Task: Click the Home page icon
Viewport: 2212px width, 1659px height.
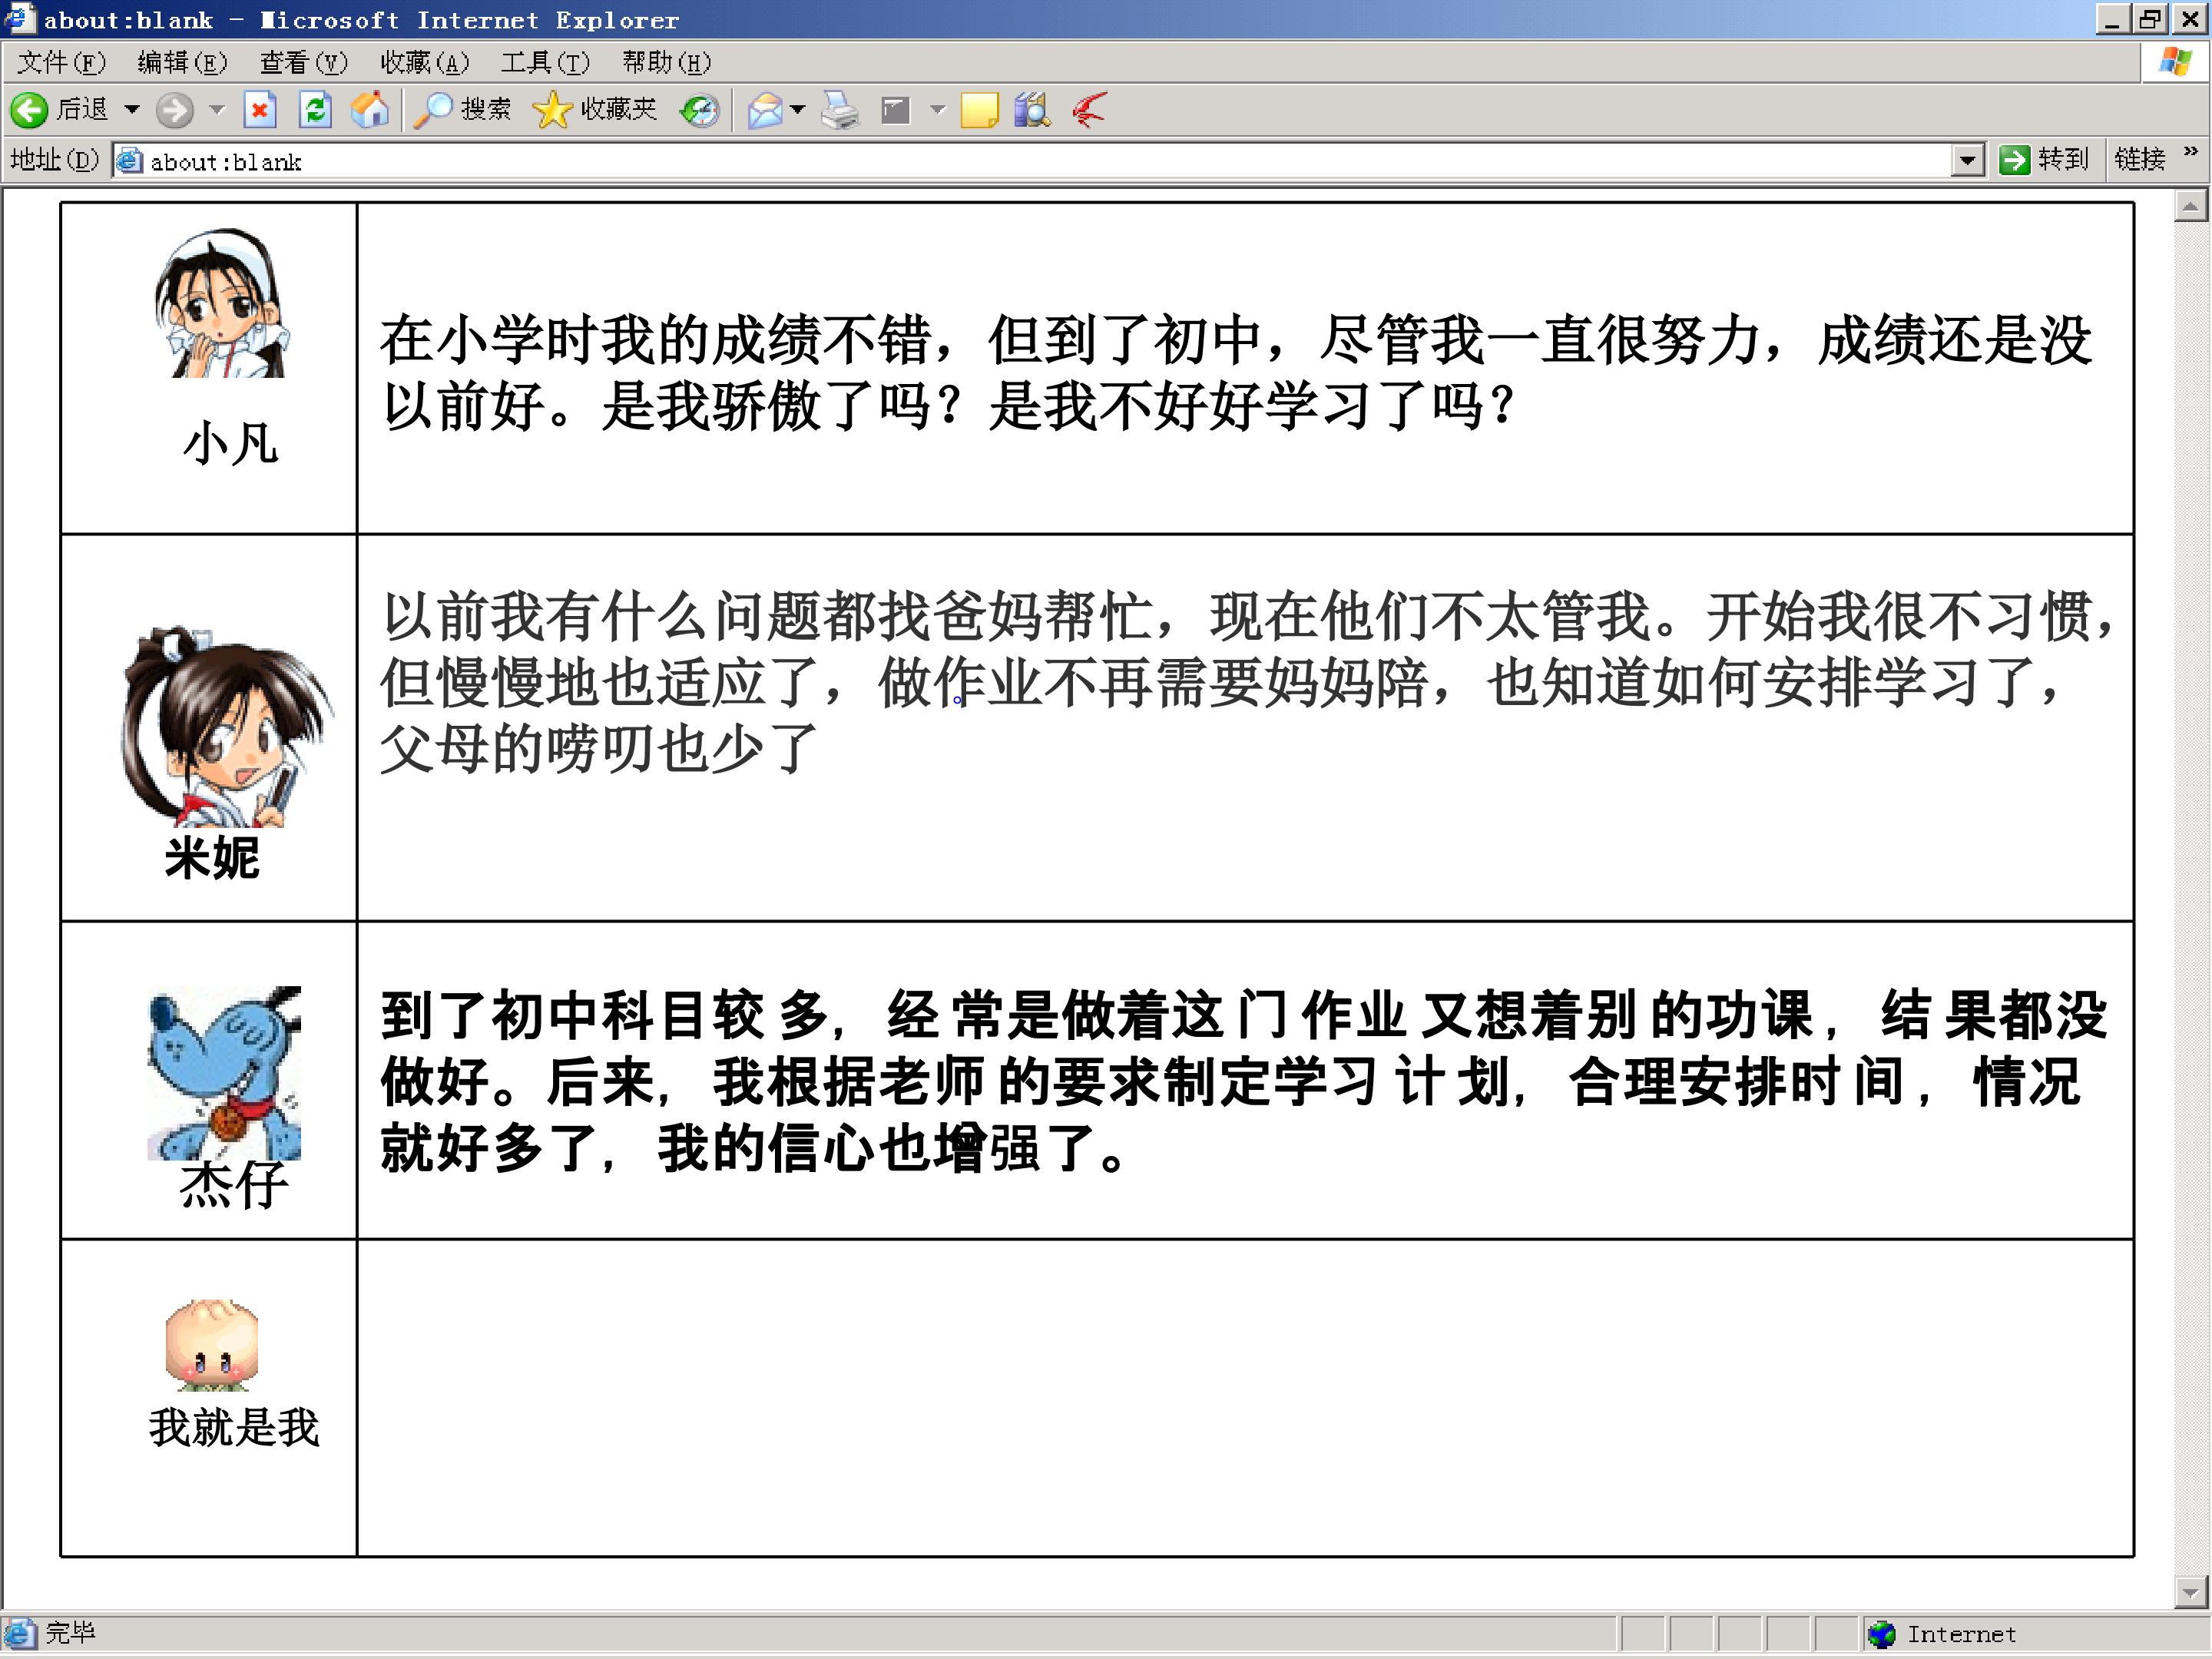Action: pyautogui.click(x=369, y=109)
